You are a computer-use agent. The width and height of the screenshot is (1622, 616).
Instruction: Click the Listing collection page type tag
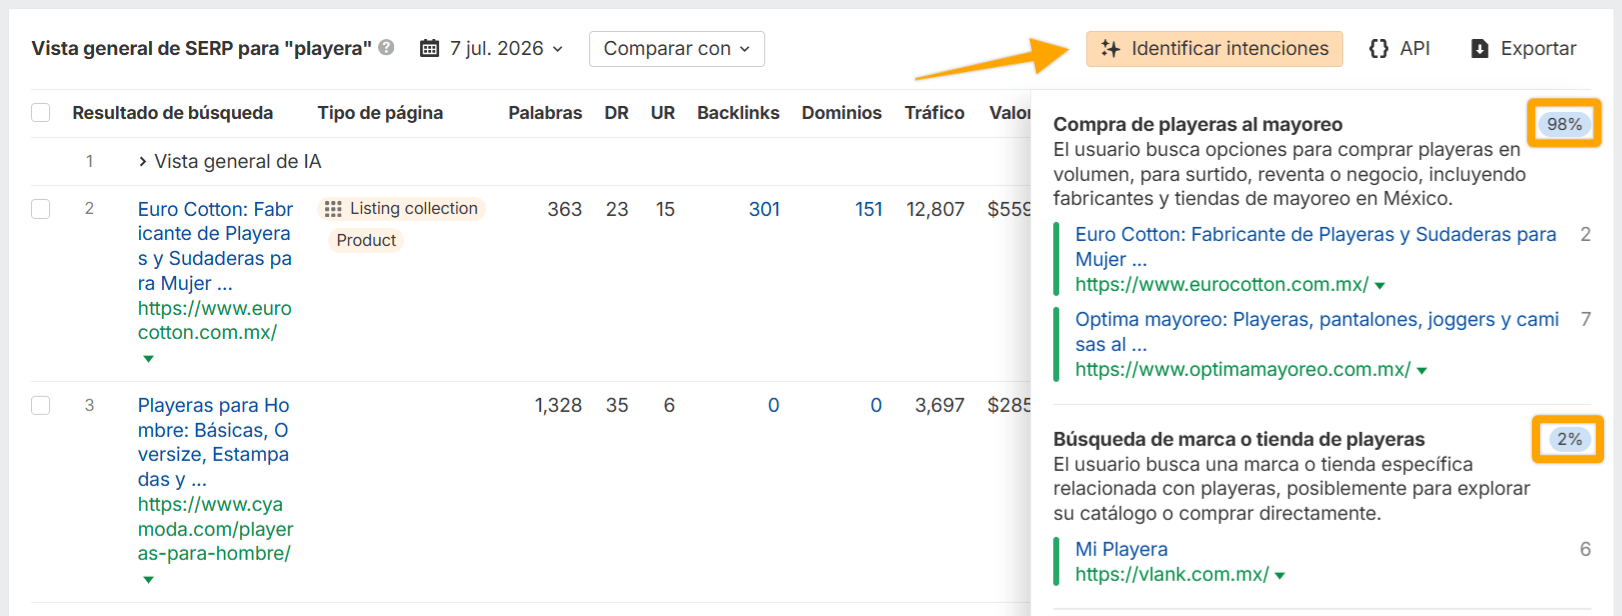401,209
